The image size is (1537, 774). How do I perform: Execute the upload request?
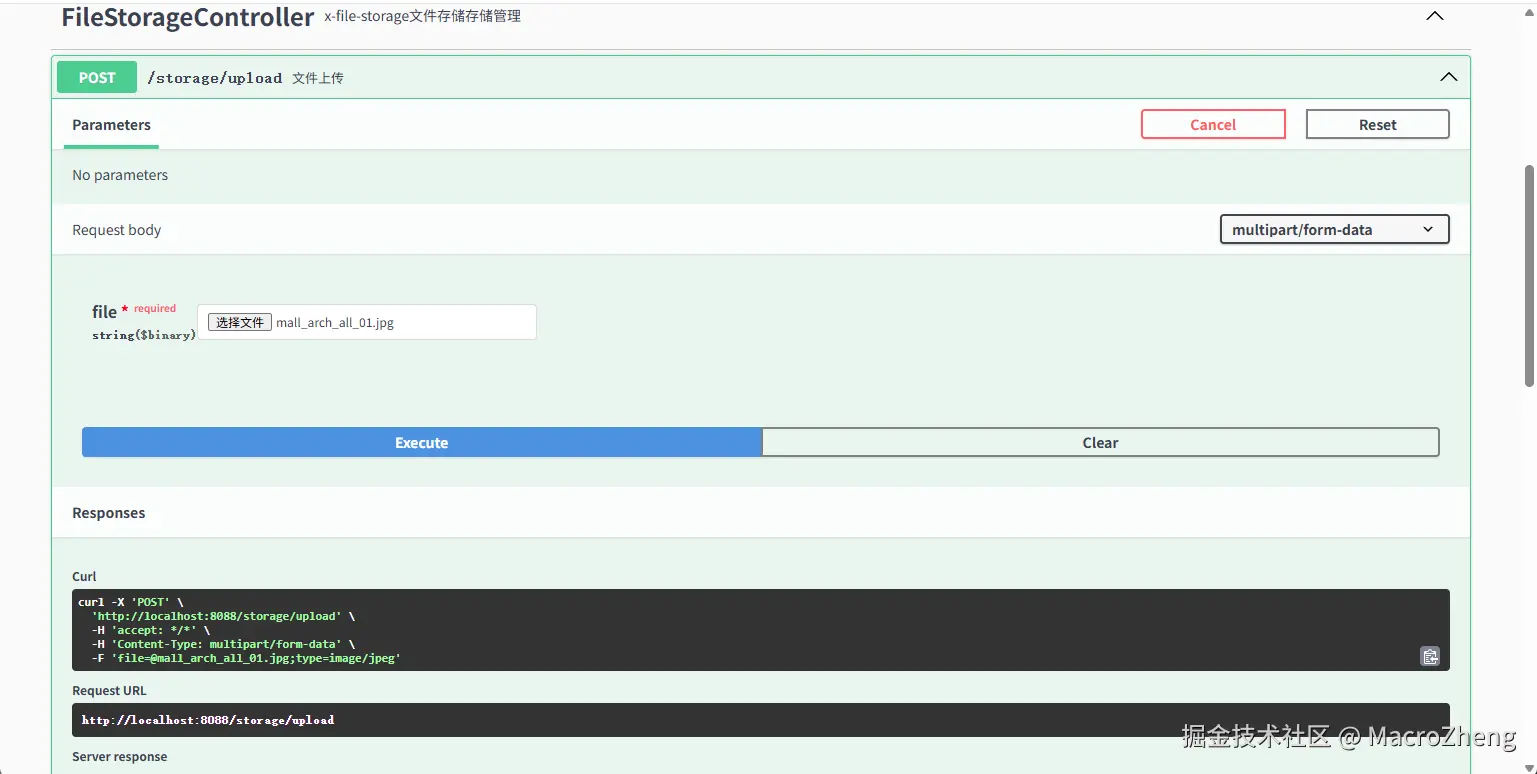421,442
